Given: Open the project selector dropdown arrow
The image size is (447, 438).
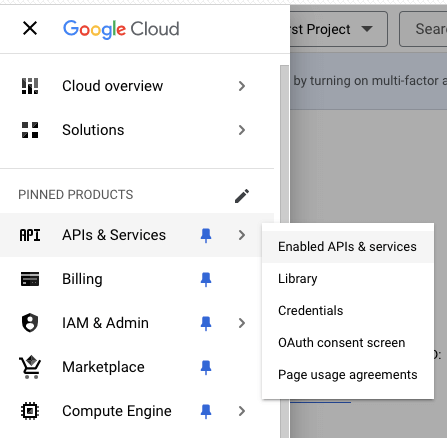Looking at the screenshot, I should (x=367, y=29).
